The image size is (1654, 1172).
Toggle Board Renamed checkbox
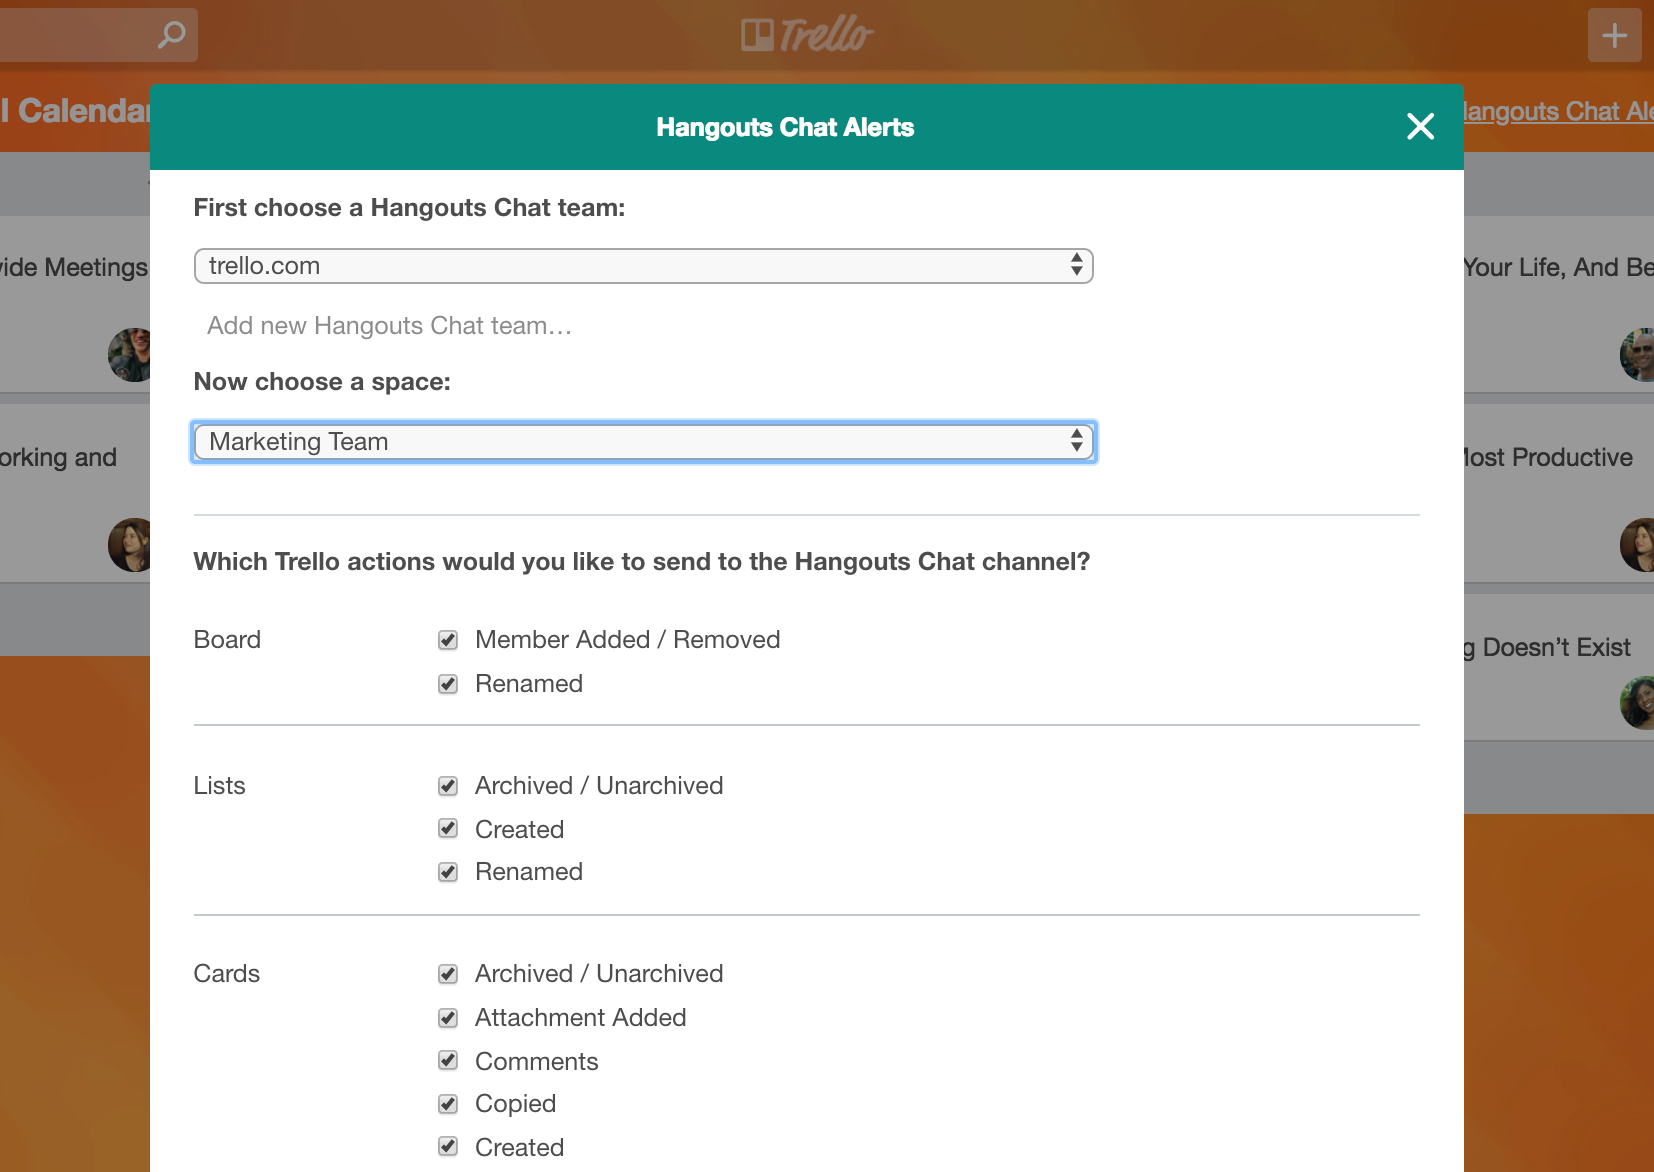(448, 684)
